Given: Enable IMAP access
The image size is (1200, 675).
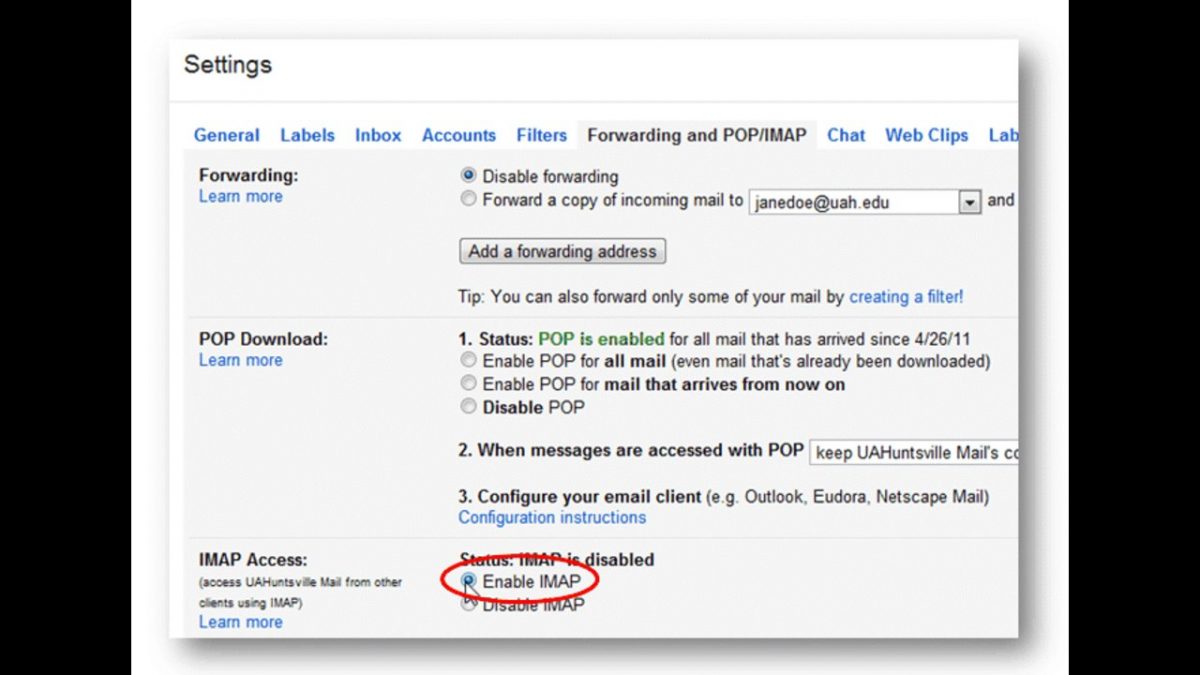Looking at the screenshot, I should pos(468,581).
